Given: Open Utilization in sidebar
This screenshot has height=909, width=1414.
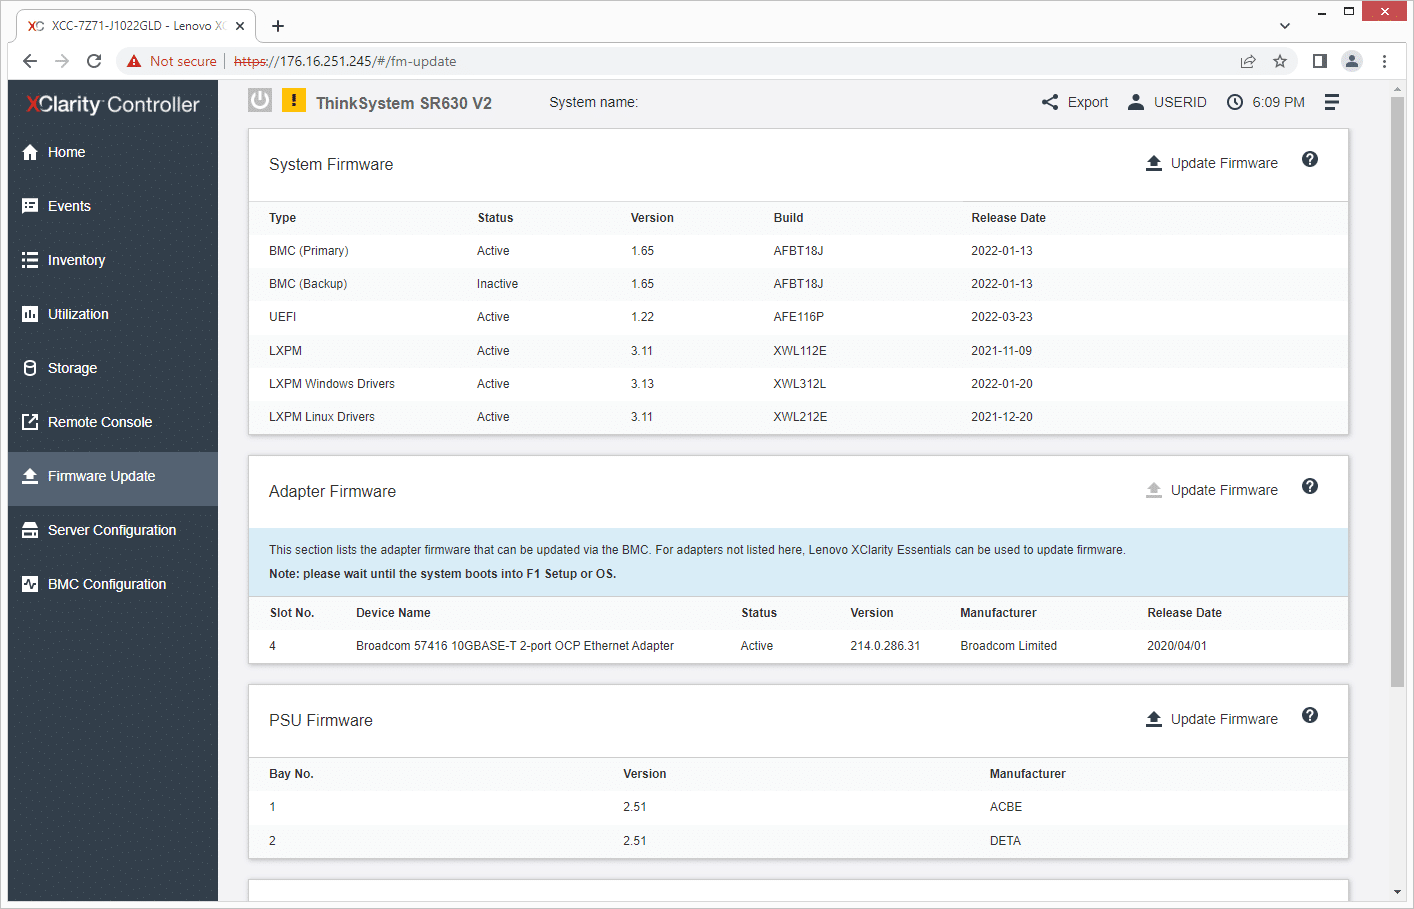Looking at the screenshot, I should 113,314.
